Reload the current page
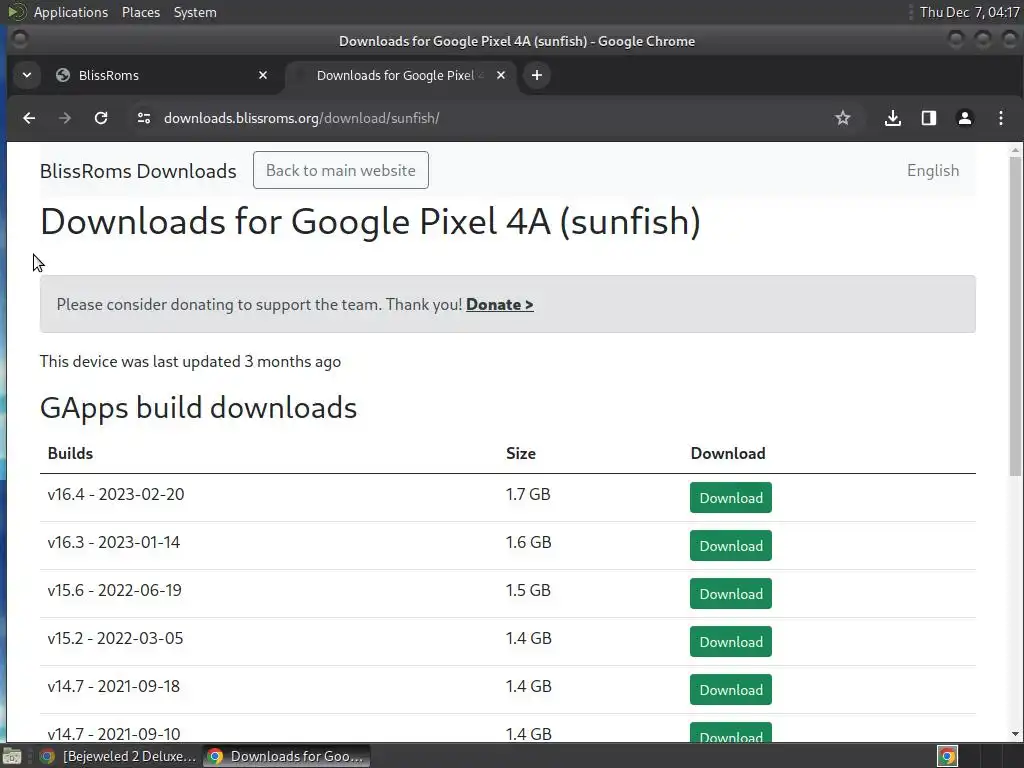 (x=101, y=118)
